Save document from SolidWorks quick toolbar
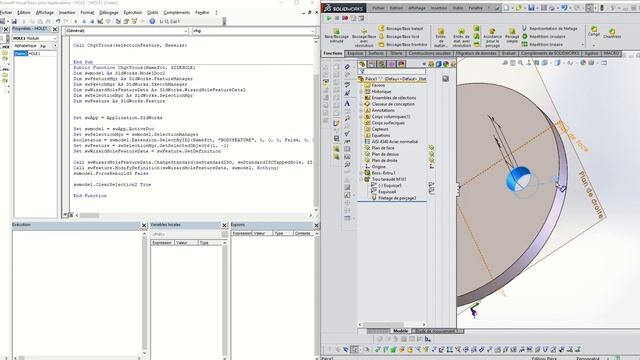Viewport: 640px width, 360px height. (x=531, y=8)
